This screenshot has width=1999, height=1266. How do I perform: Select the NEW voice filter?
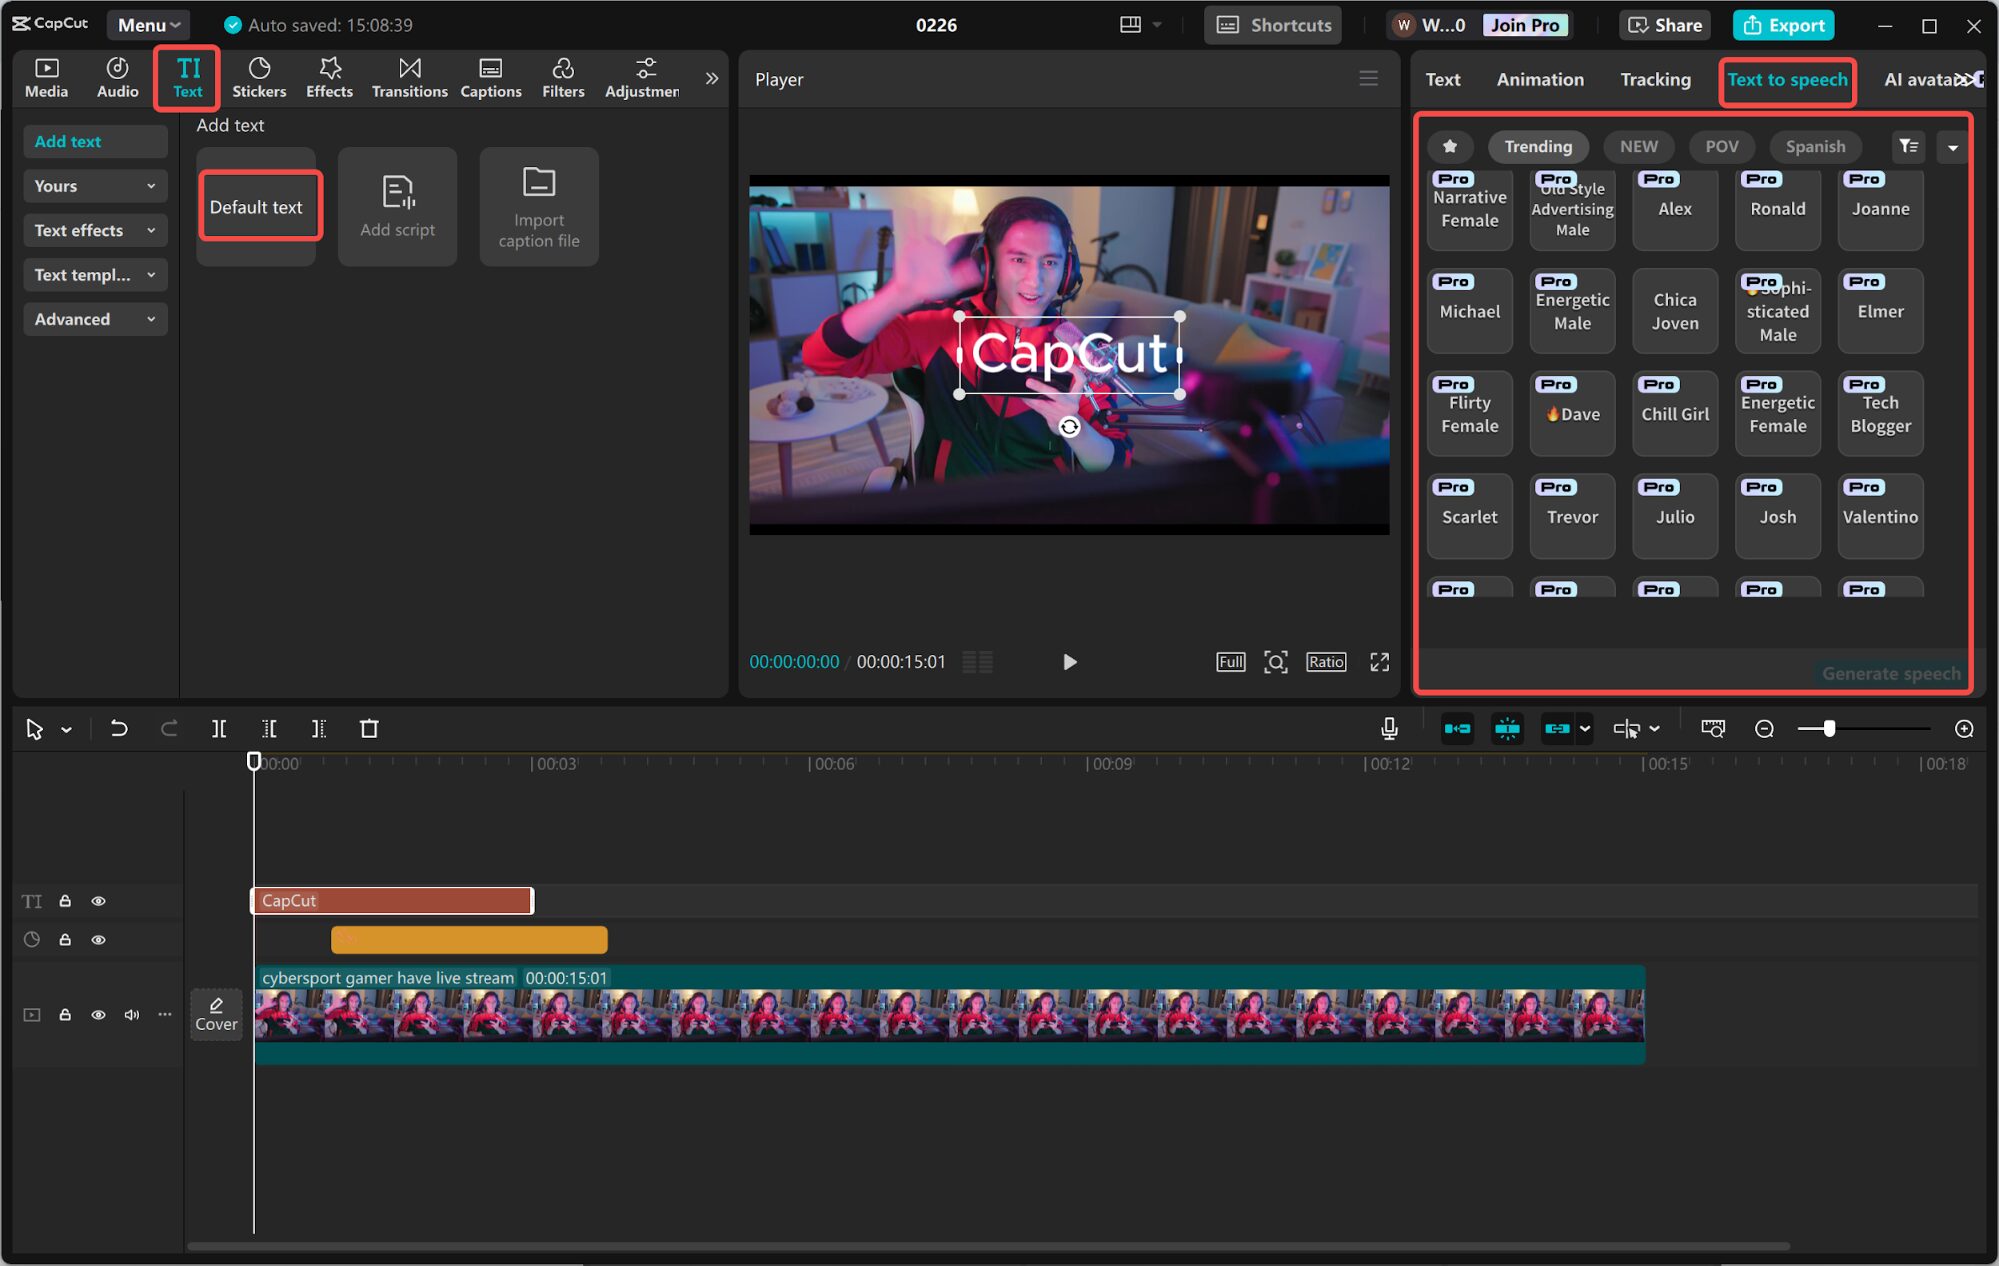point(1638,146)
